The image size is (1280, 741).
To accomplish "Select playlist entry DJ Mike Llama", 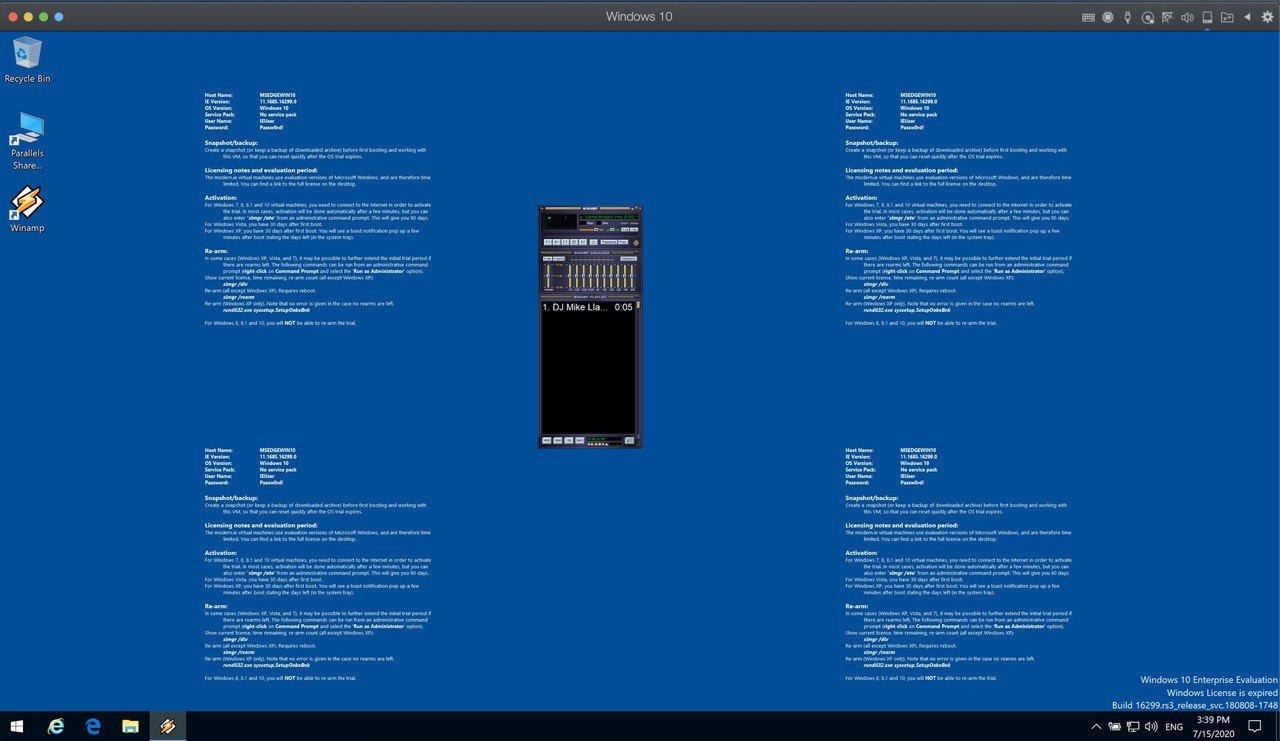I will pos(587,307).
